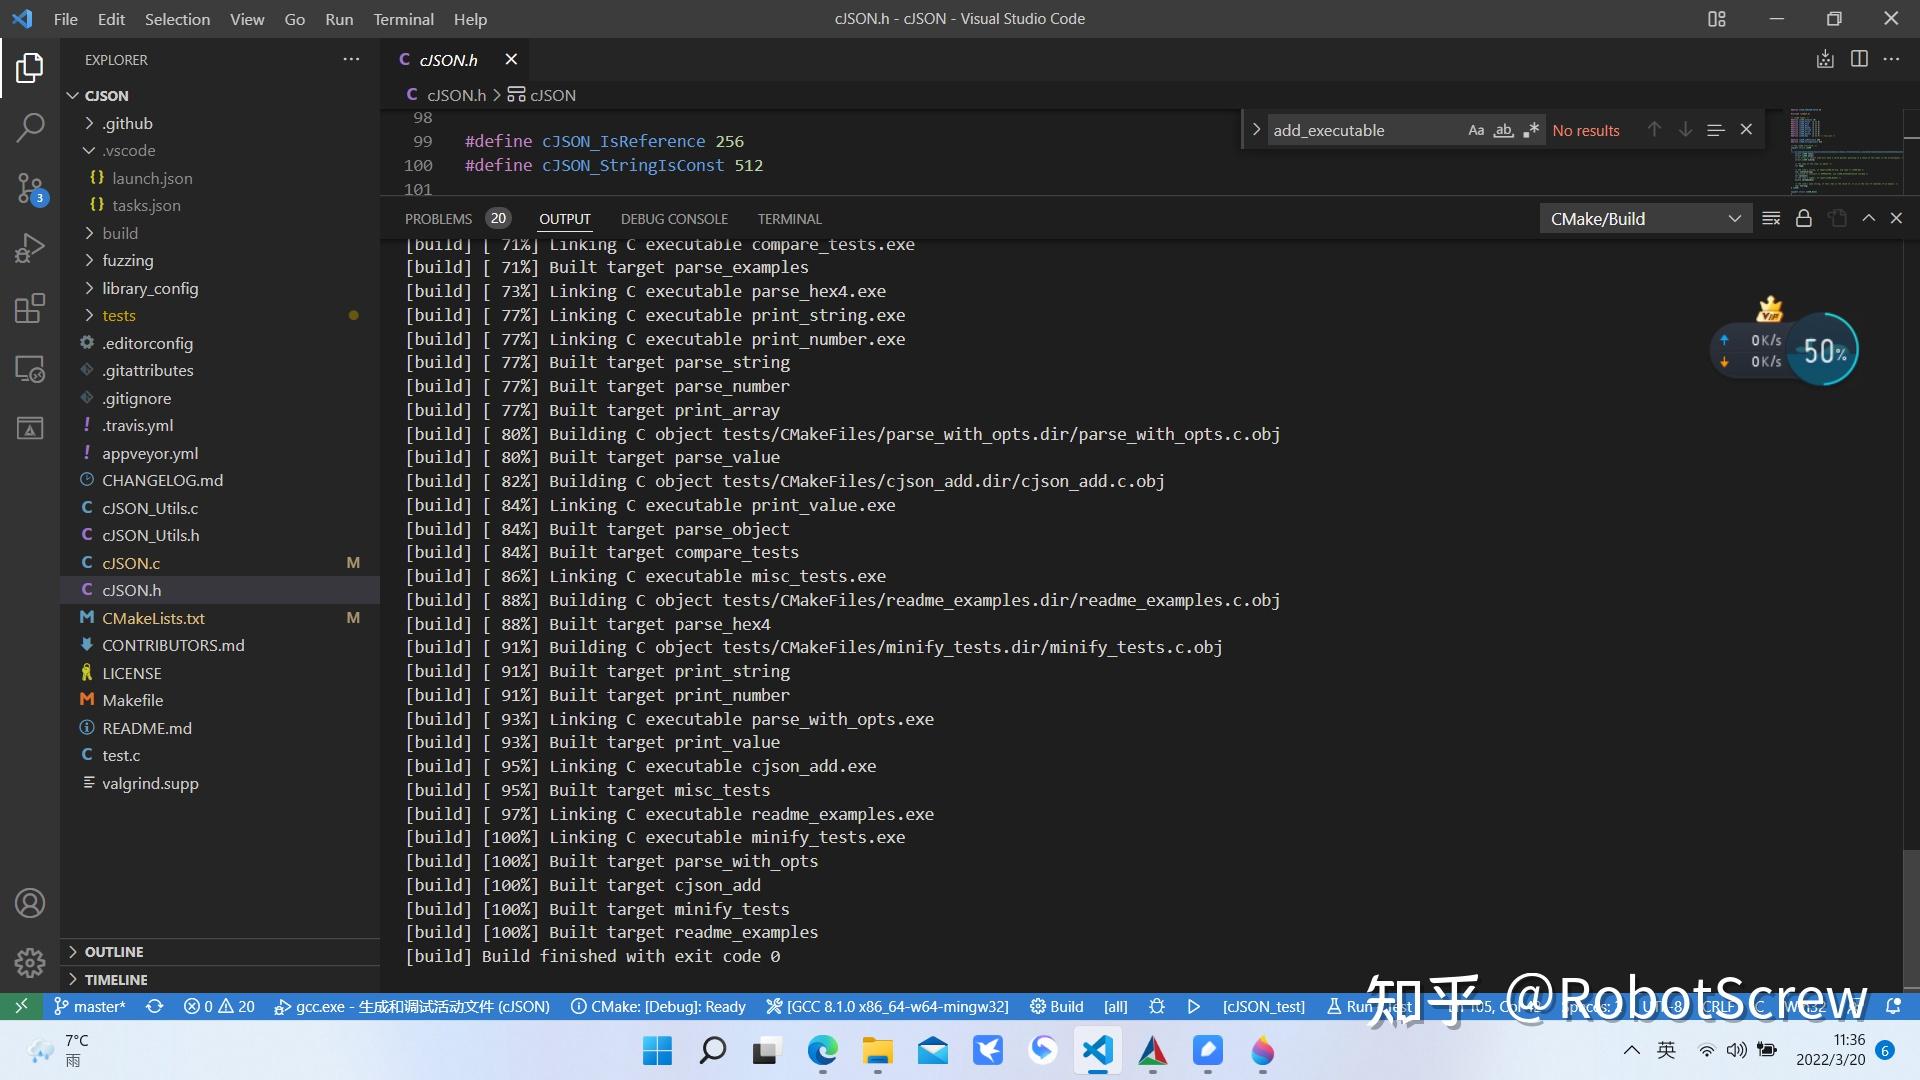Switch to the PROBLEMS tab
This screenshot has width=1920, height=1080.
[x=438, y=218]
